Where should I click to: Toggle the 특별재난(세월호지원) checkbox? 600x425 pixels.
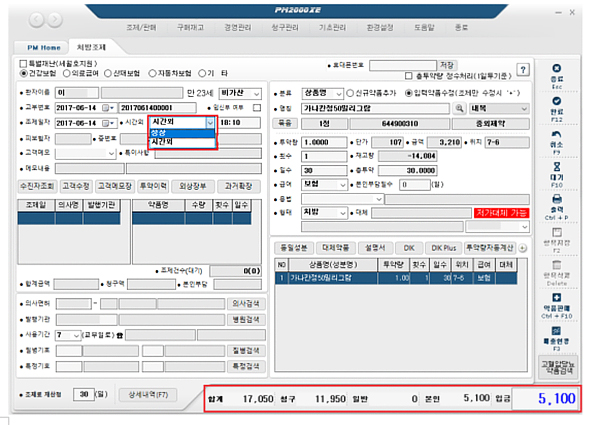23,64
